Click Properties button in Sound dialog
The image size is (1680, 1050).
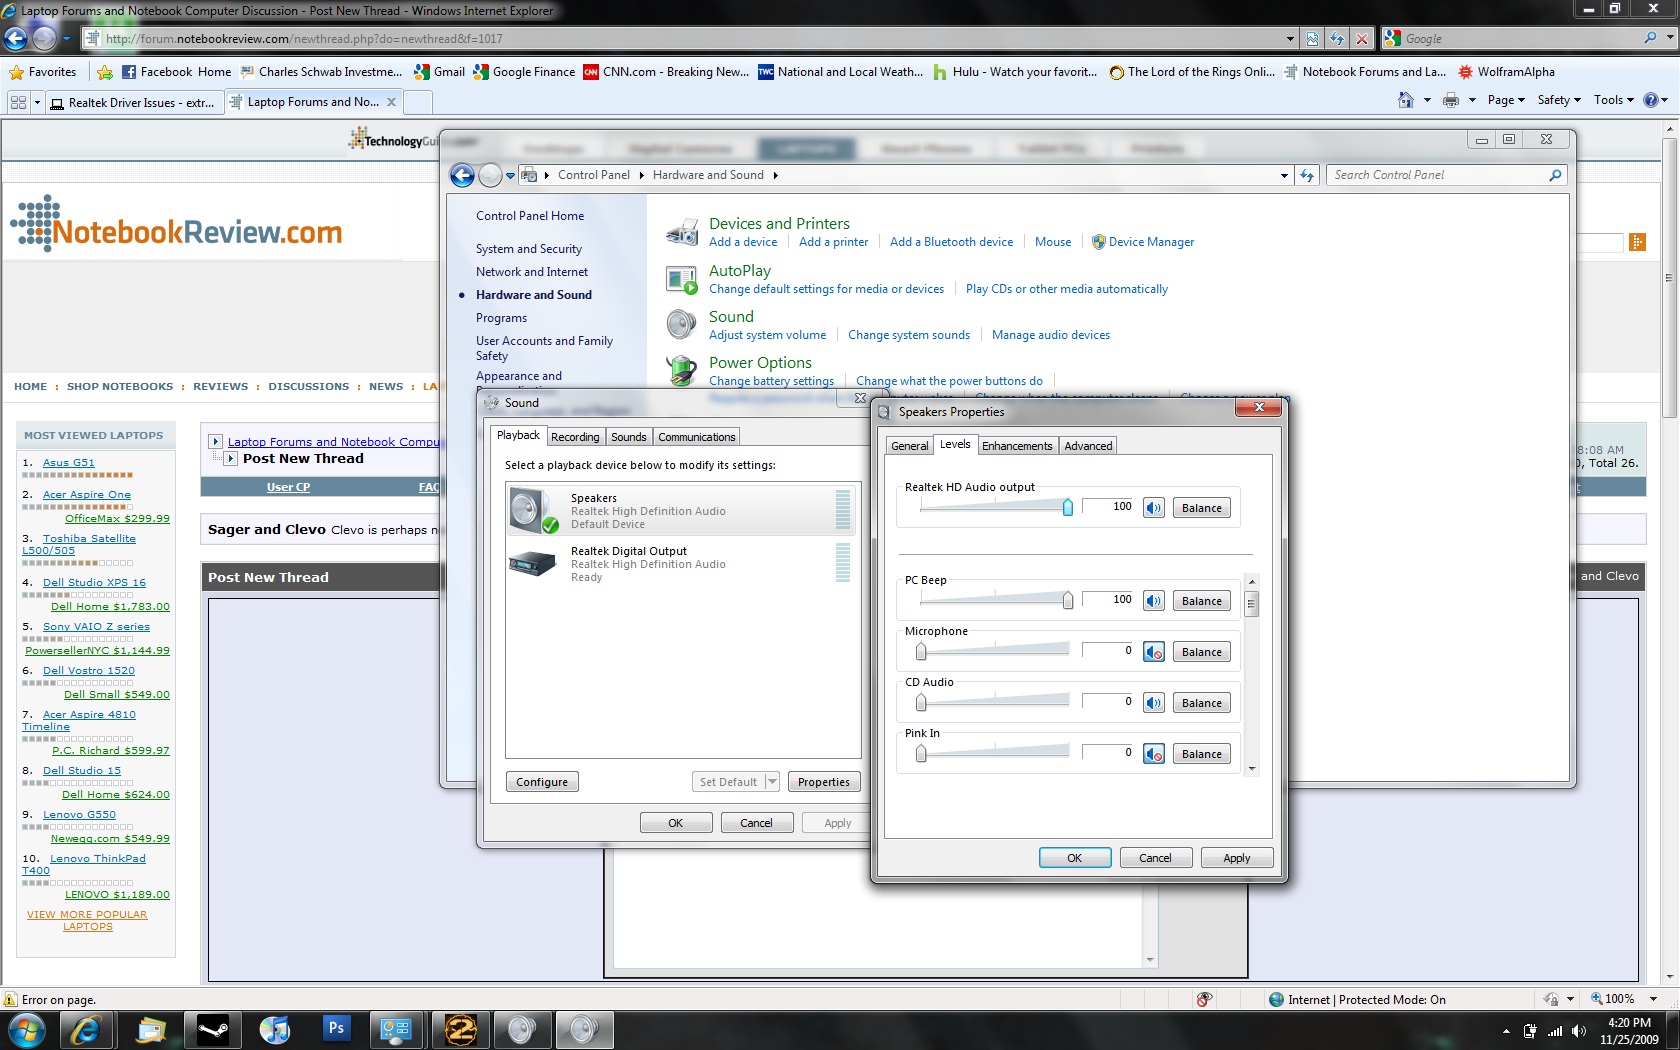[x=824, y=782]
